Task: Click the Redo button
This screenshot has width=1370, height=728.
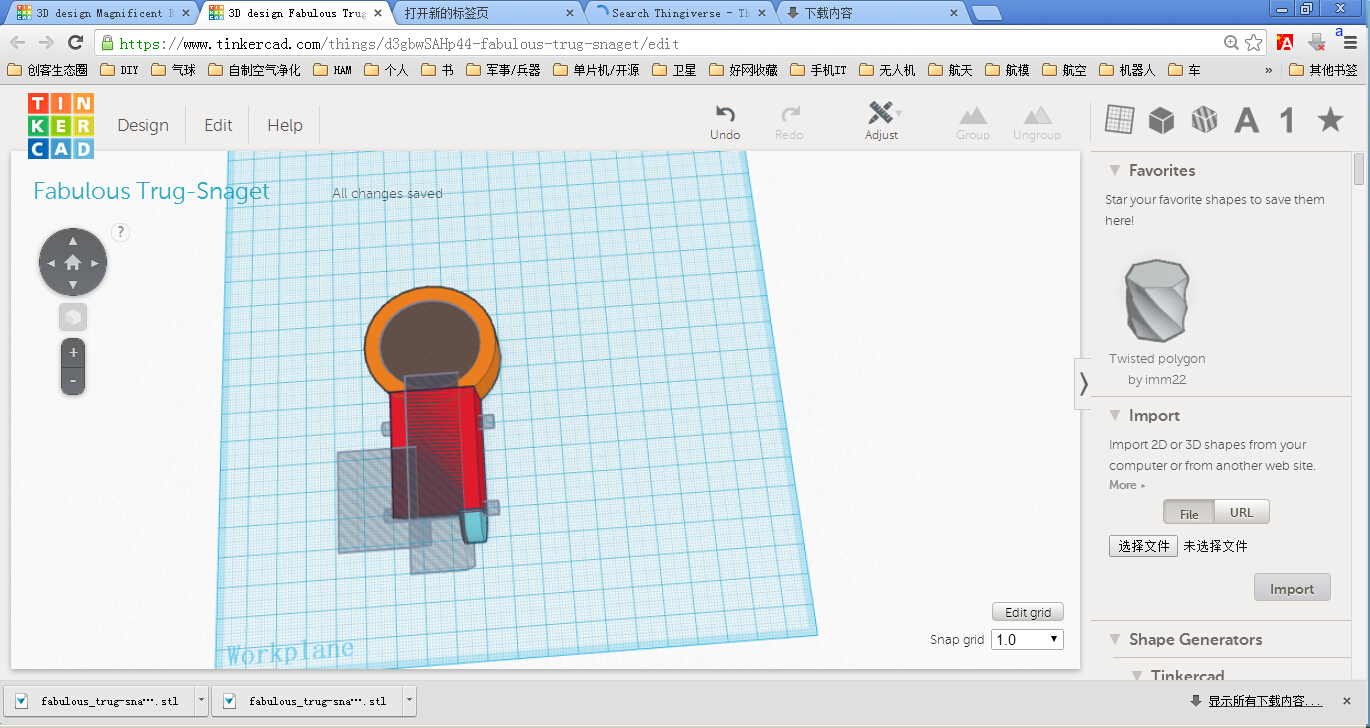Action: (x=789, y=123)
